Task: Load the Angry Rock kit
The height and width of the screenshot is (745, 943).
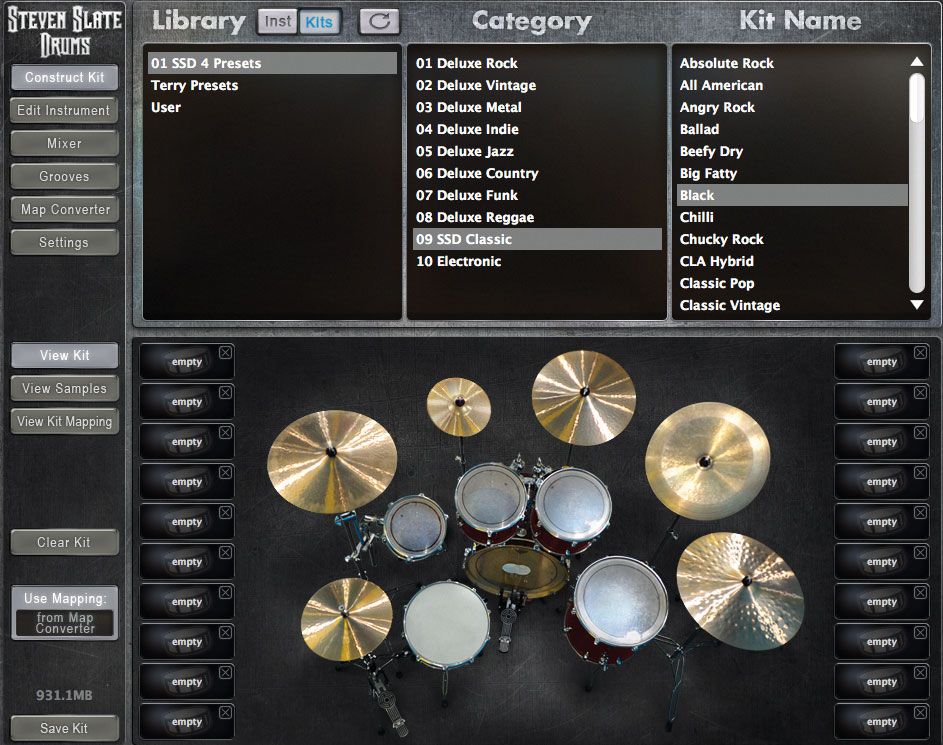Action: click(x=792, y=107)
